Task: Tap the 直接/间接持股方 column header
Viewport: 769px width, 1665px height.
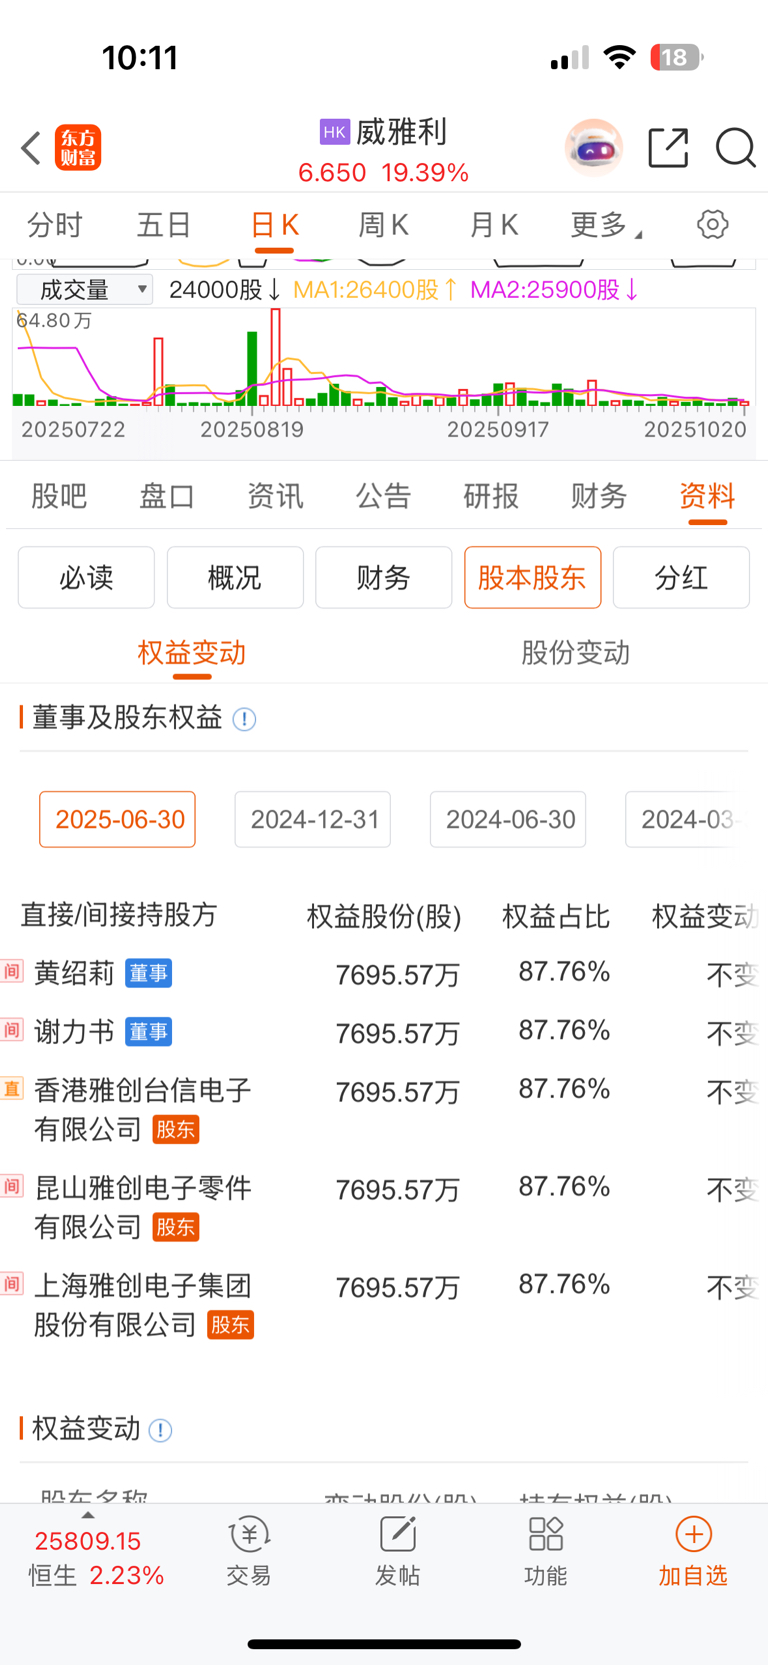Action: (x=119, y=915)
